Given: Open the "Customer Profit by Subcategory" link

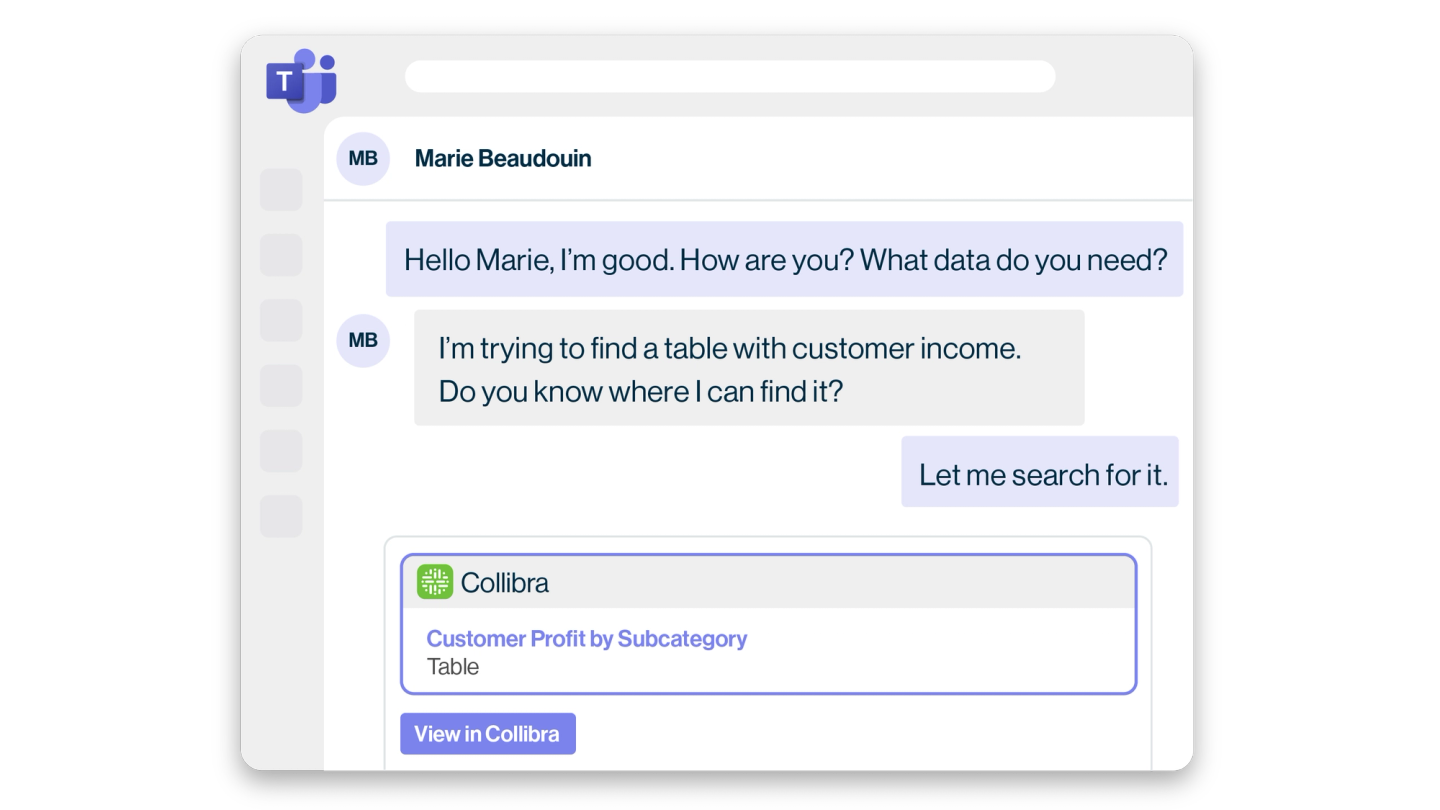Looking at the screenshot, I should pos(587,639).
